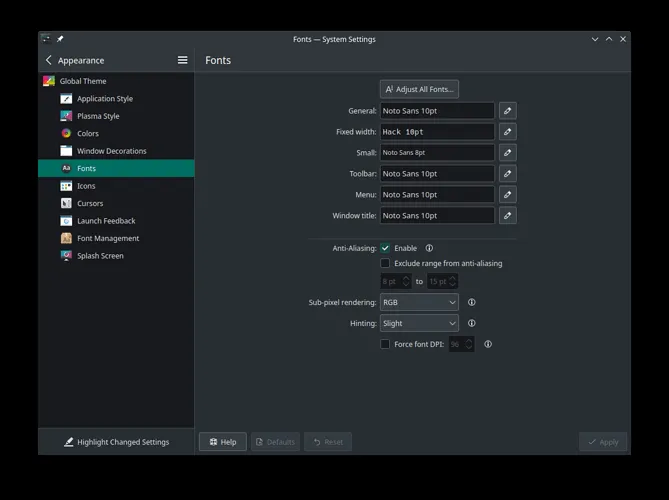Enable the Force font DPI checkbox
This screenshot has width=669, height=500.
pos(385,344)
